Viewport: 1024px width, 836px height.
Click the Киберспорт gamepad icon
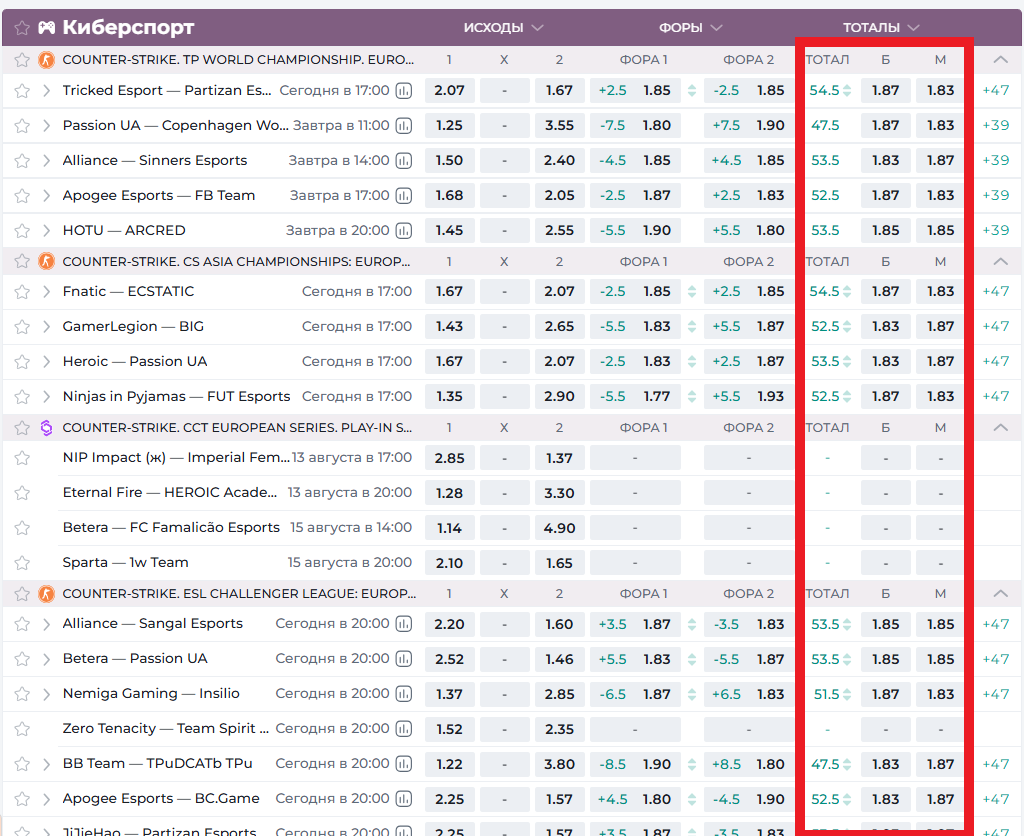tap(46, 27)
